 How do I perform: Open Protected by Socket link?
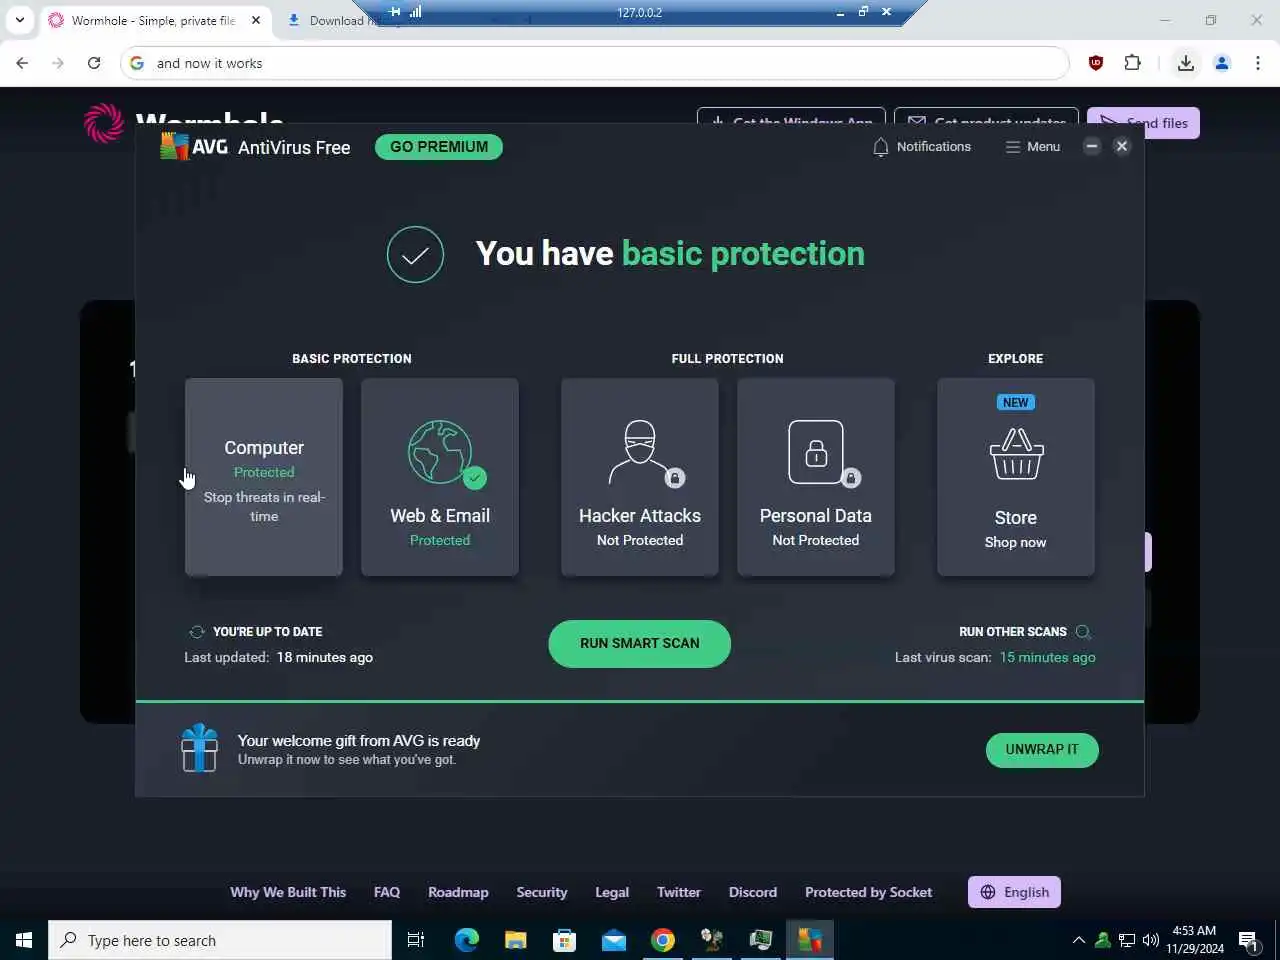coord(868,892)
